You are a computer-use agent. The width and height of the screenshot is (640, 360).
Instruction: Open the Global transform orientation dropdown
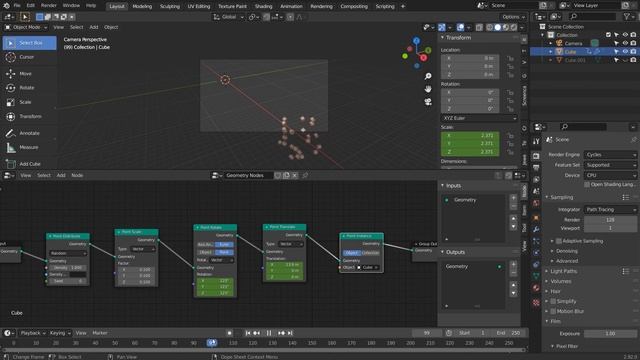point(229,17)
